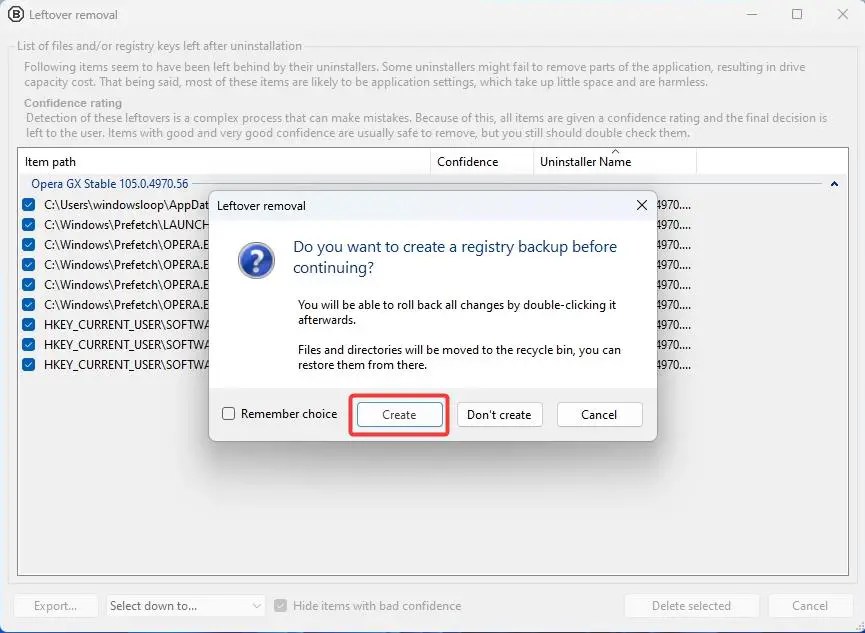Uncheck the C:\Users\windowsloop\AppData item
Viewport: 865px width, 633px height.
pyautogui.click(x=29, y=205)
